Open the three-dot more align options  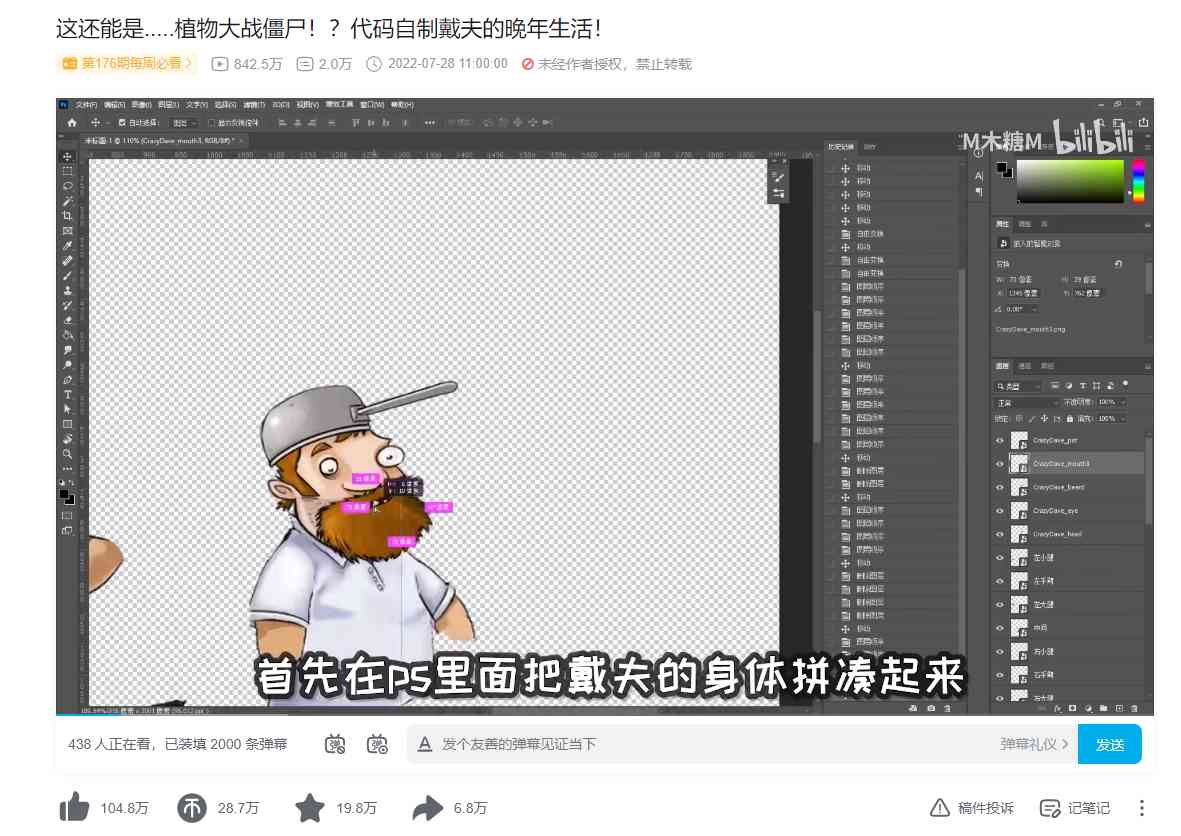point(429,123)
